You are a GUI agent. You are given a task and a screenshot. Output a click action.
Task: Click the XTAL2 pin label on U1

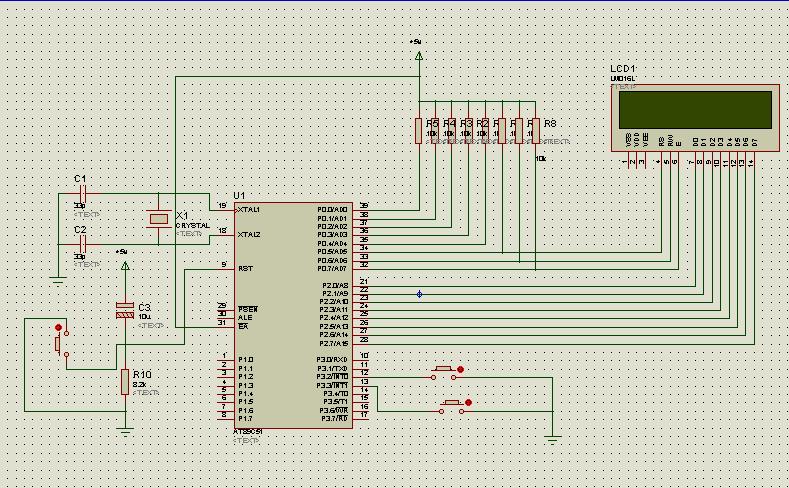(x=249, y=234)
